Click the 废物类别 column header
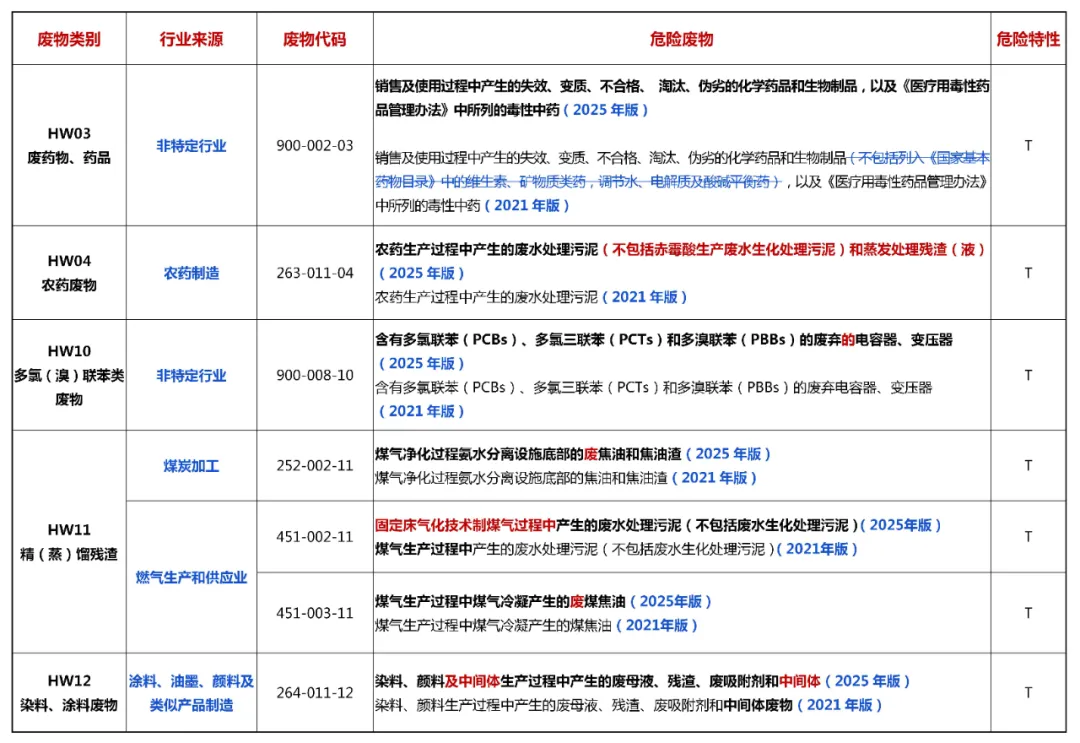This screenshot has width=1080, height=743. click(x=68, y=40)
